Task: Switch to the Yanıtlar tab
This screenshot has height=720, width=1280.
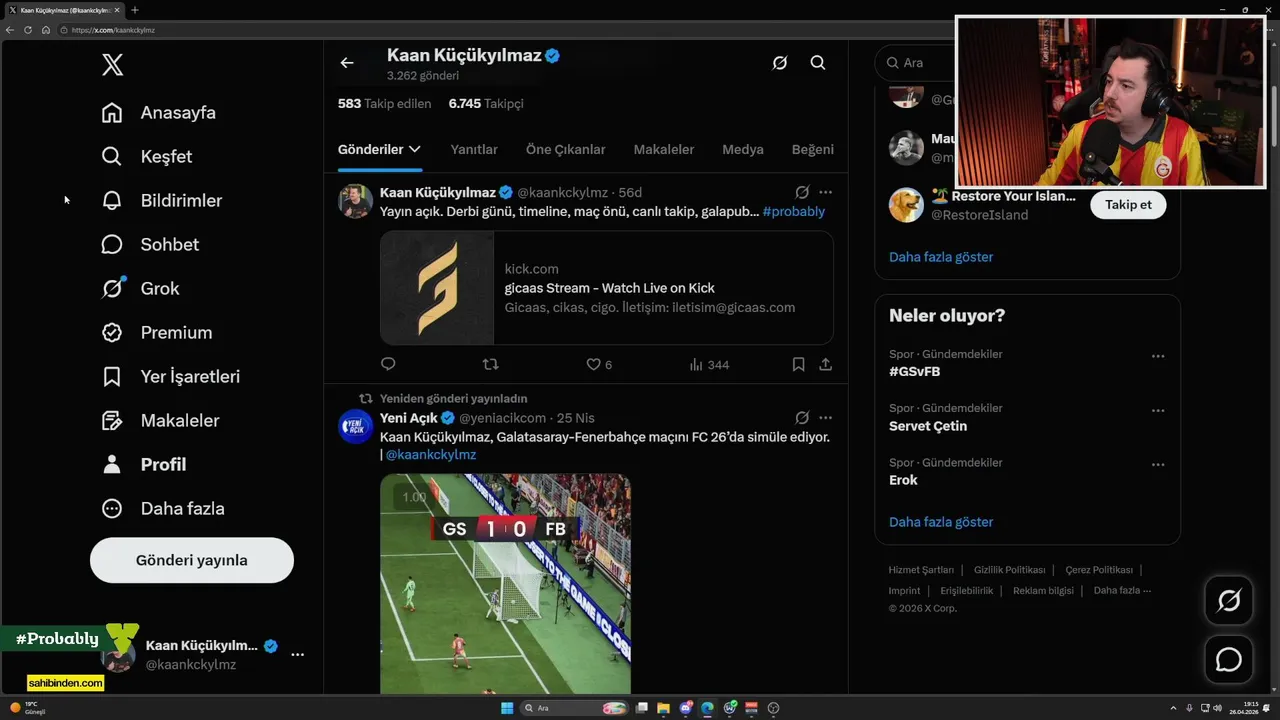Action: pyautogui.click(x=474, y=149)
